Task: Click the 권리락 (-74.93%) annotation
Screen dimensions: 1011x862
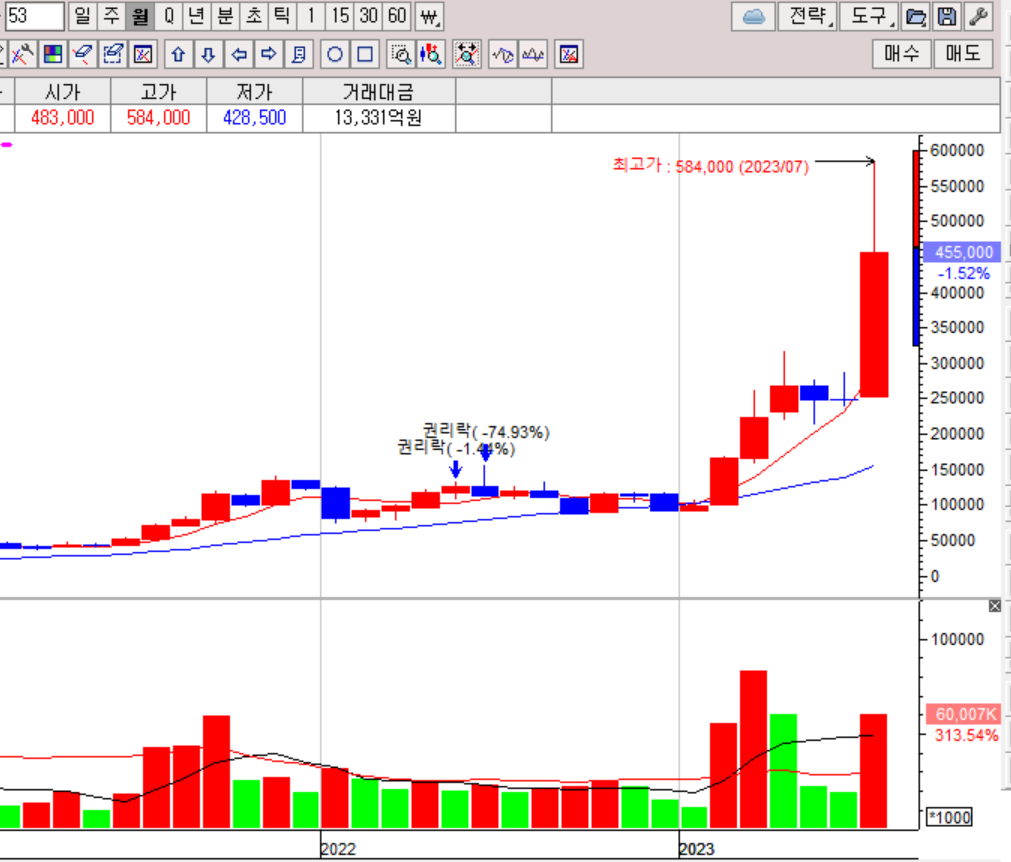Action: coord(486,431)
